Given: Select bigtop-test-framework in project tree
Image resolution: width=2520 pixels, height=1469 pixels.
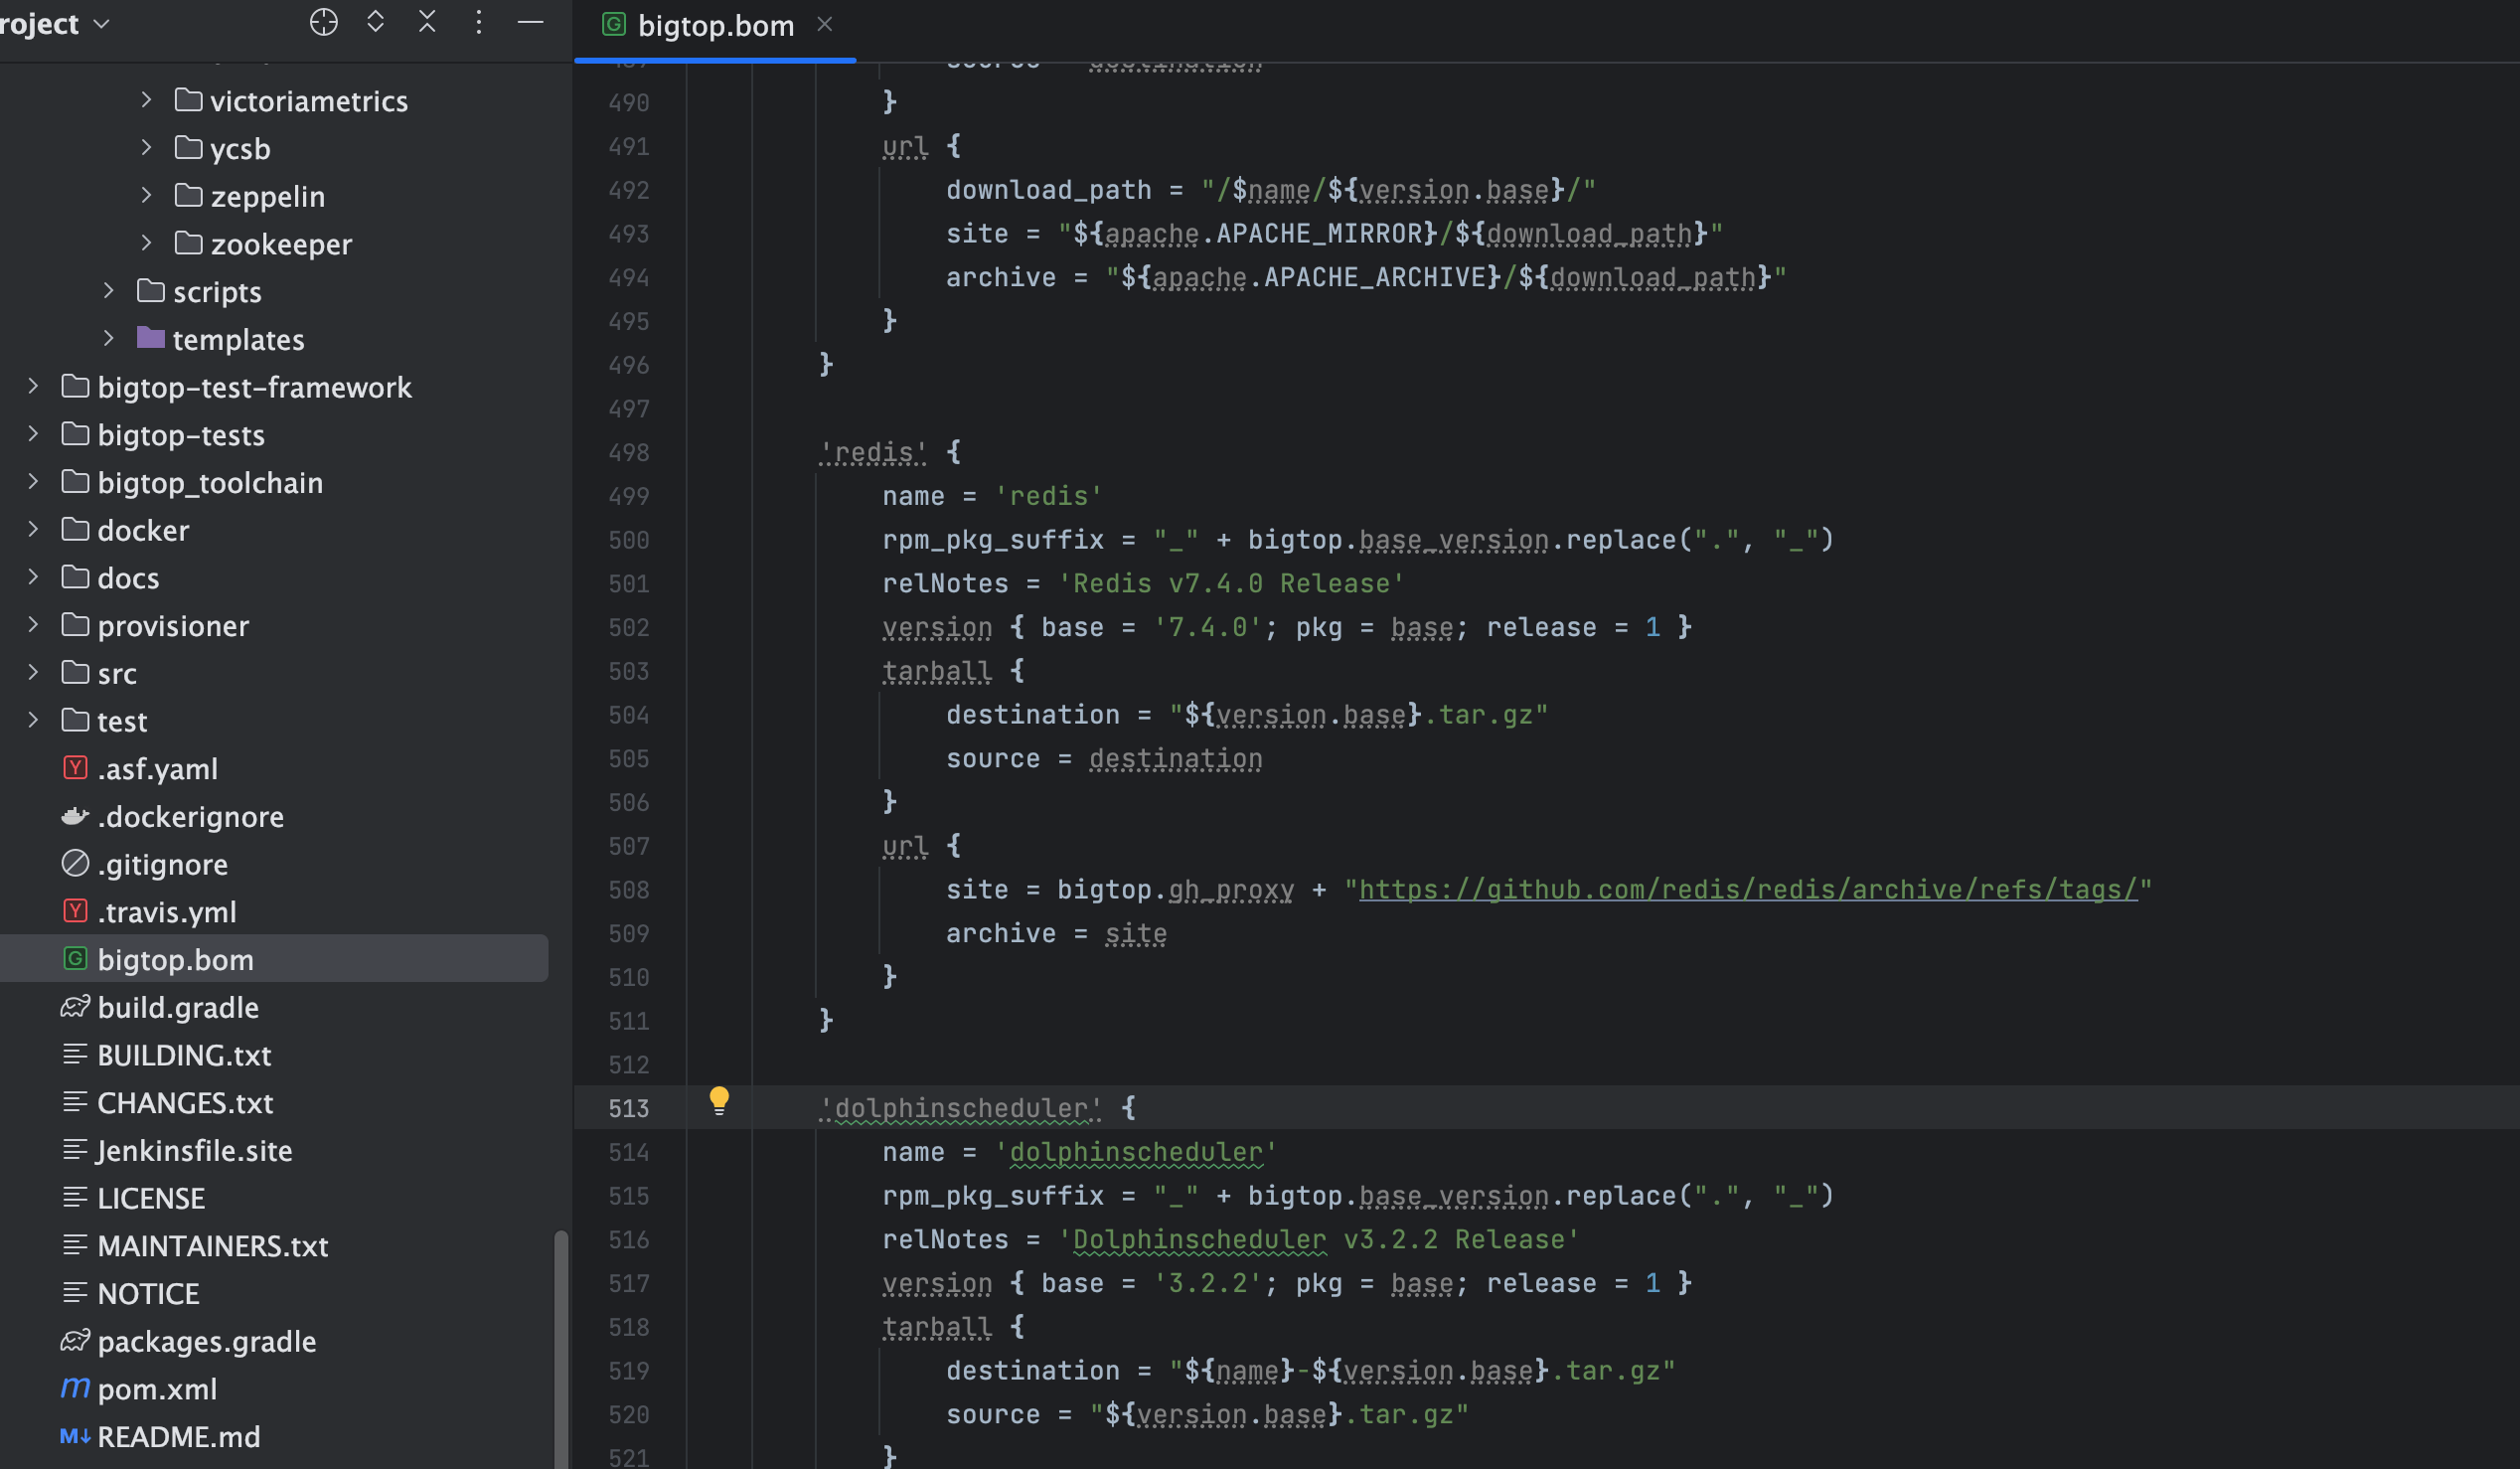Looking at the screenshot, I should [x=254, y=387].
